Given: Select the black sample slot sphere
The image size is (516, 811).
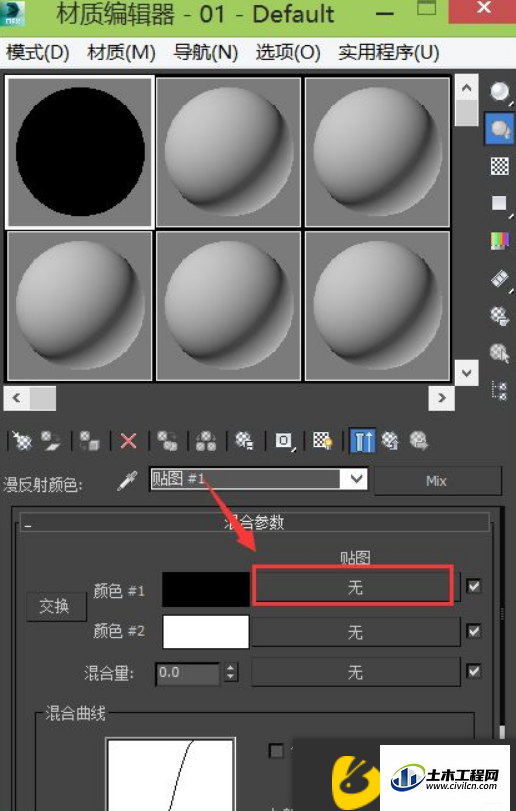Looking at the screenshot, I should point(80,152).
